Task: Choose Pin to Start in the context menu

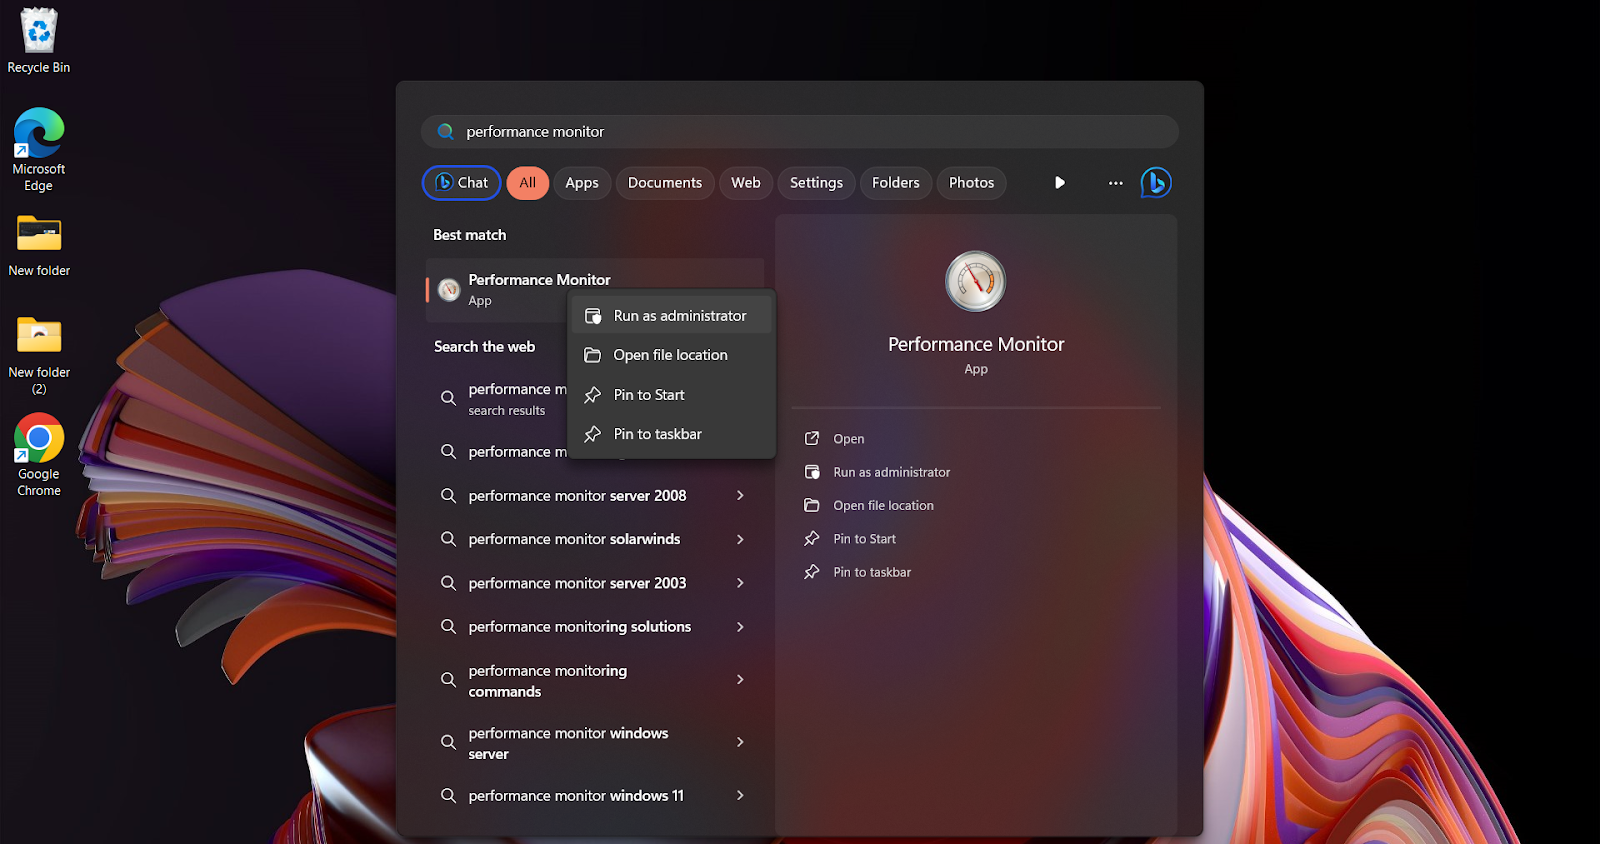Action: (672, 395)
